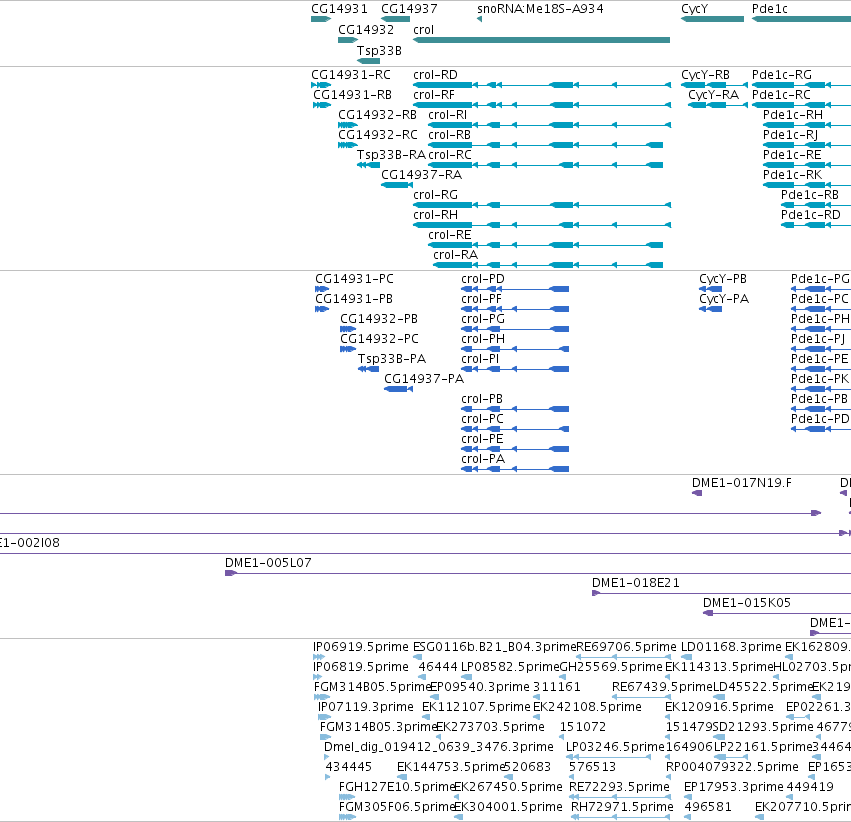Select the crol-RH transcript label

tap(435, 215)
